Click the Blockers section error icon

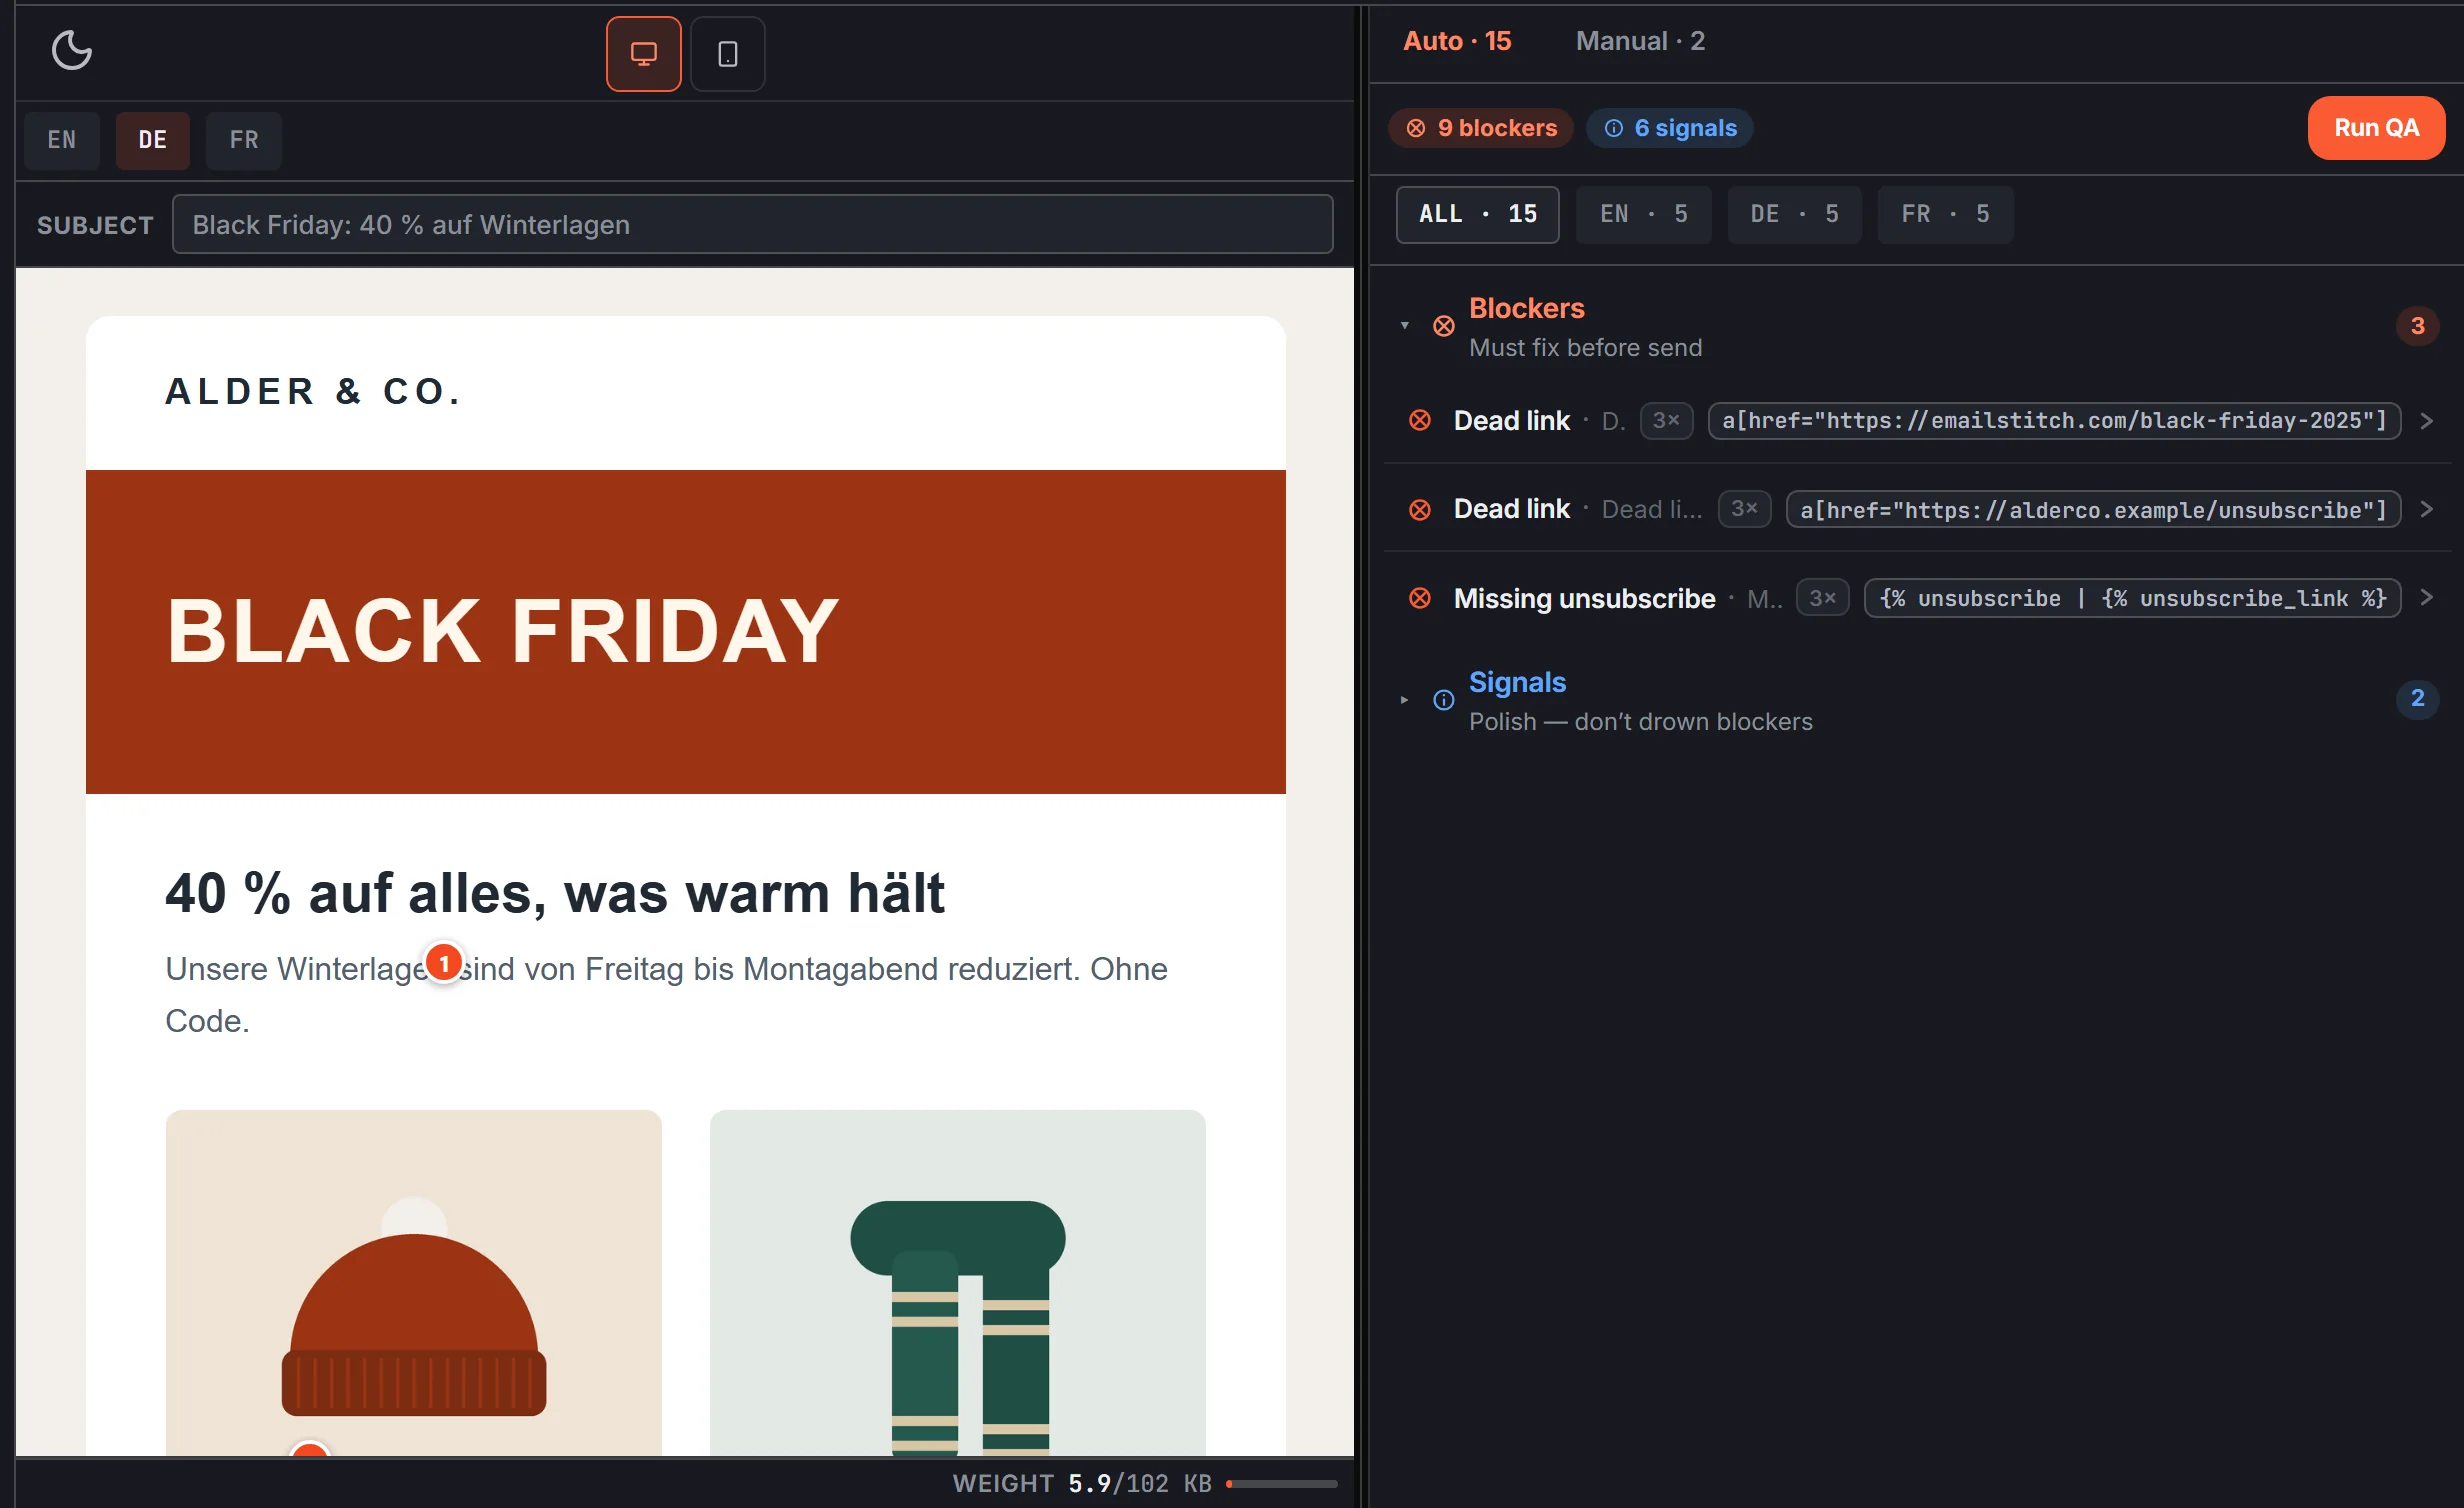1443,326
